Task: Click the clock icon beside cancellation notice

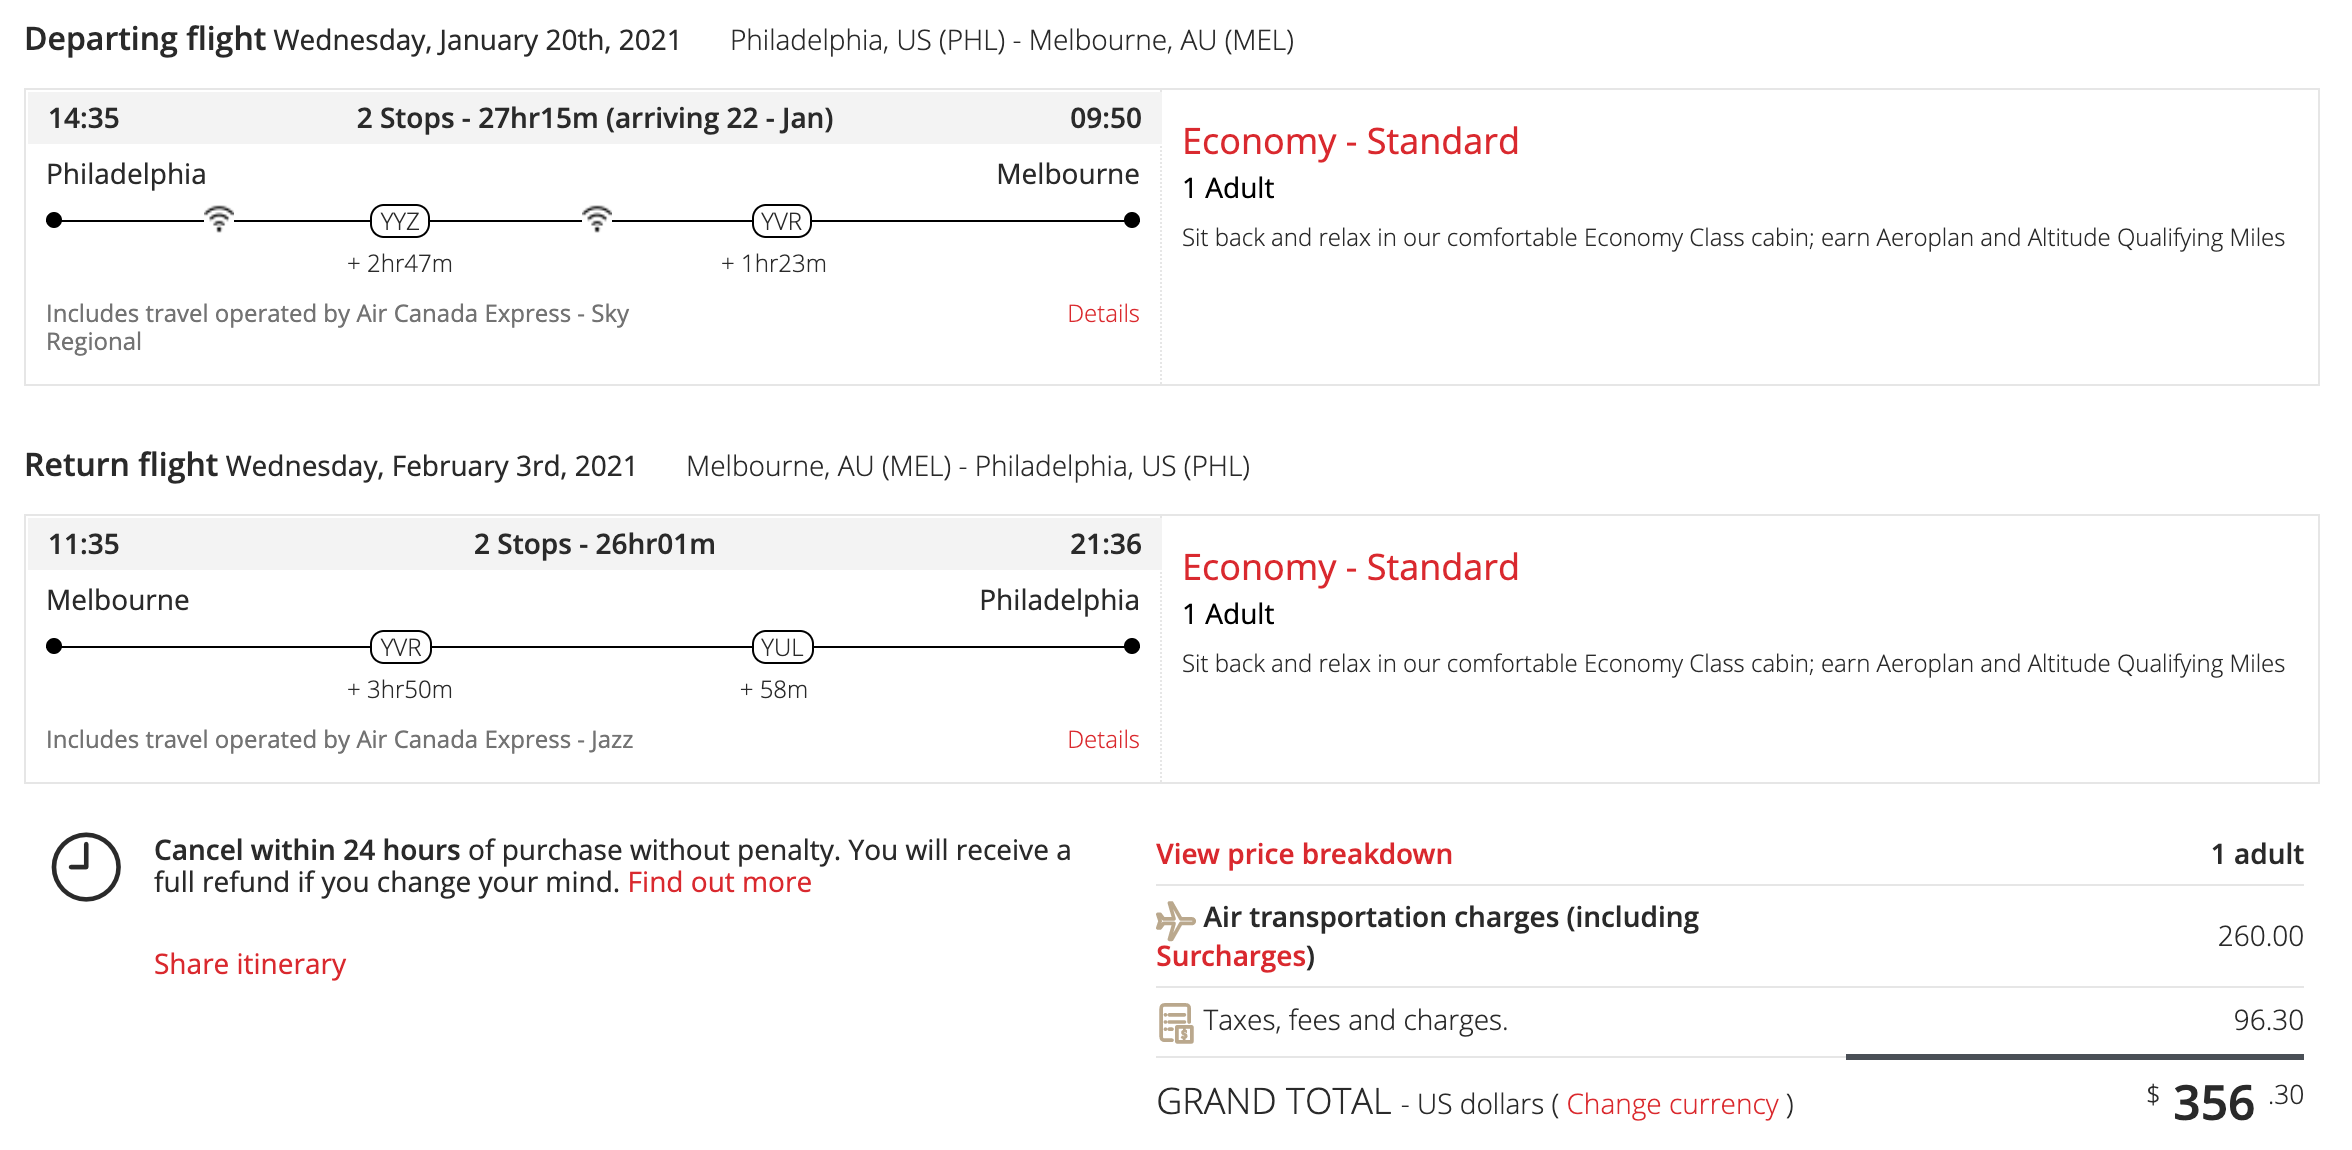Action: click(x=86, y=866)
